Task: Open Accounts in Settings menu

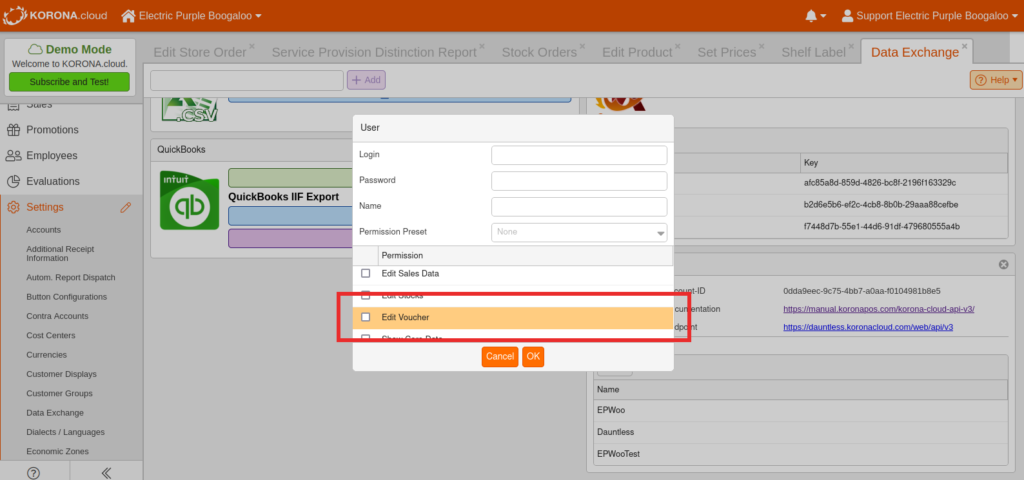Action: (44, 230)
